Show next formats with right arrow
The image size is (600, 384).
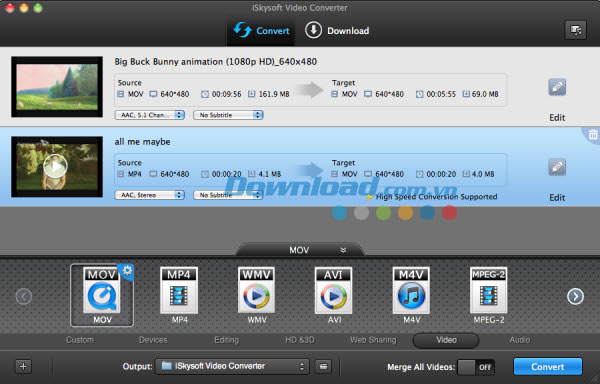[576, 296]
